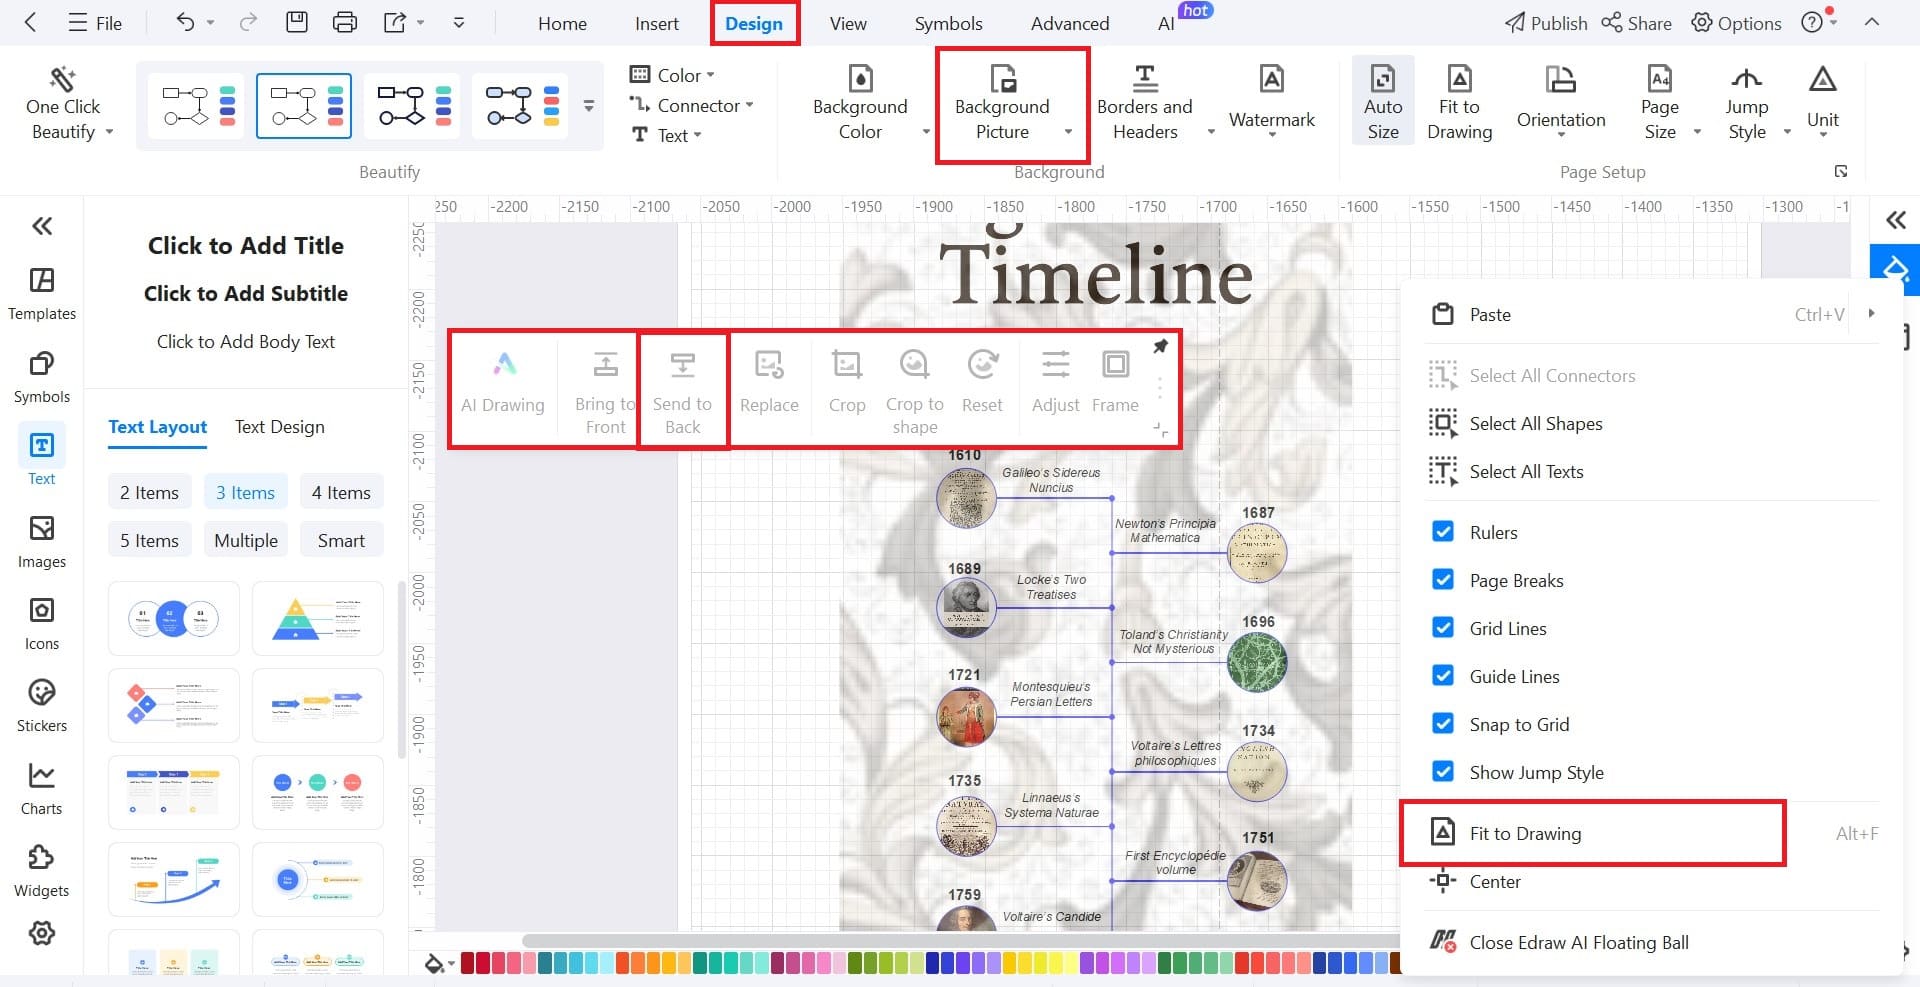The height and width of the screenshot is (987, 1920).
Task: Toggle Show Jump Style checkbox
Action: tap(1443, 771)
